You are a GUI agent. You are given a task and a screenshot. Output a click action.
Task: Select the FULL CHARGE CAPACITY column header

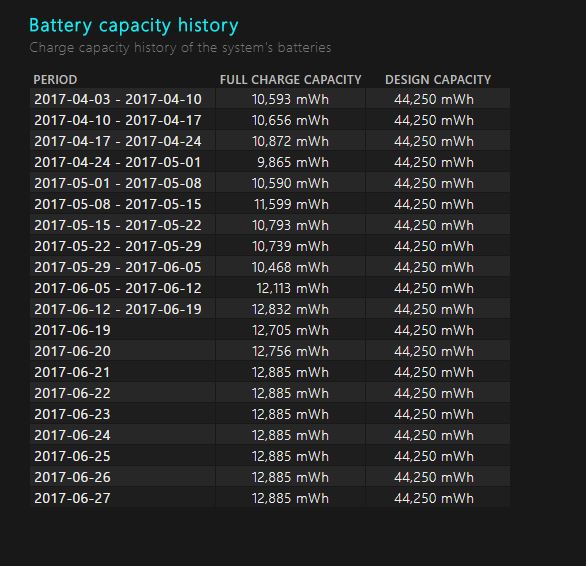coord(290,80)
